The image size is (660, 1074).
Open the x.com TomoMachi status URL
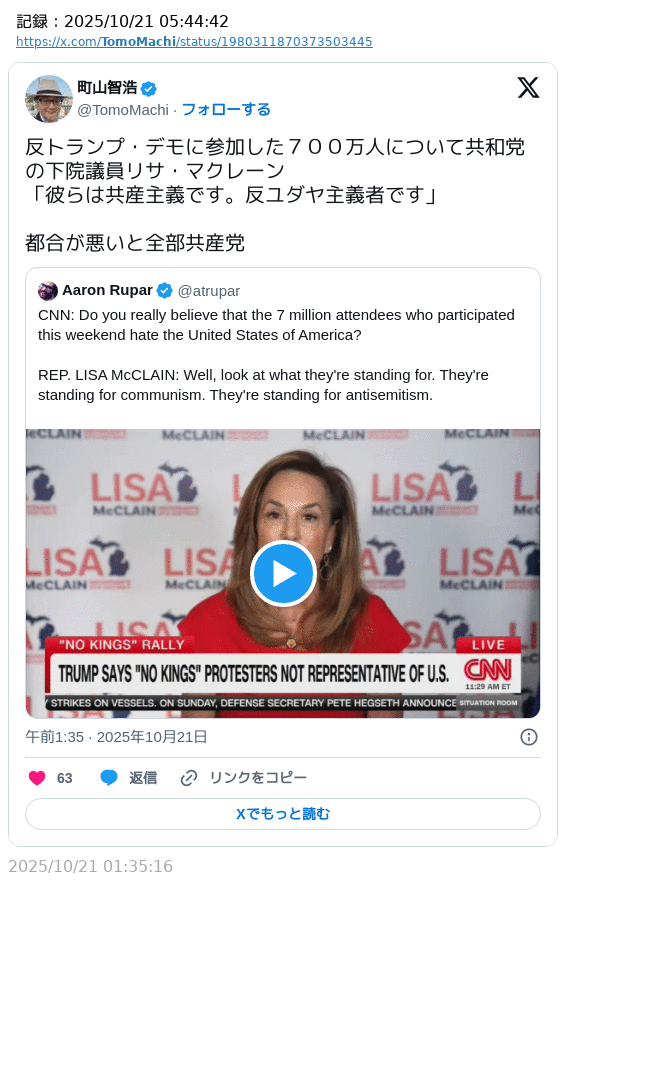point(194,42)
